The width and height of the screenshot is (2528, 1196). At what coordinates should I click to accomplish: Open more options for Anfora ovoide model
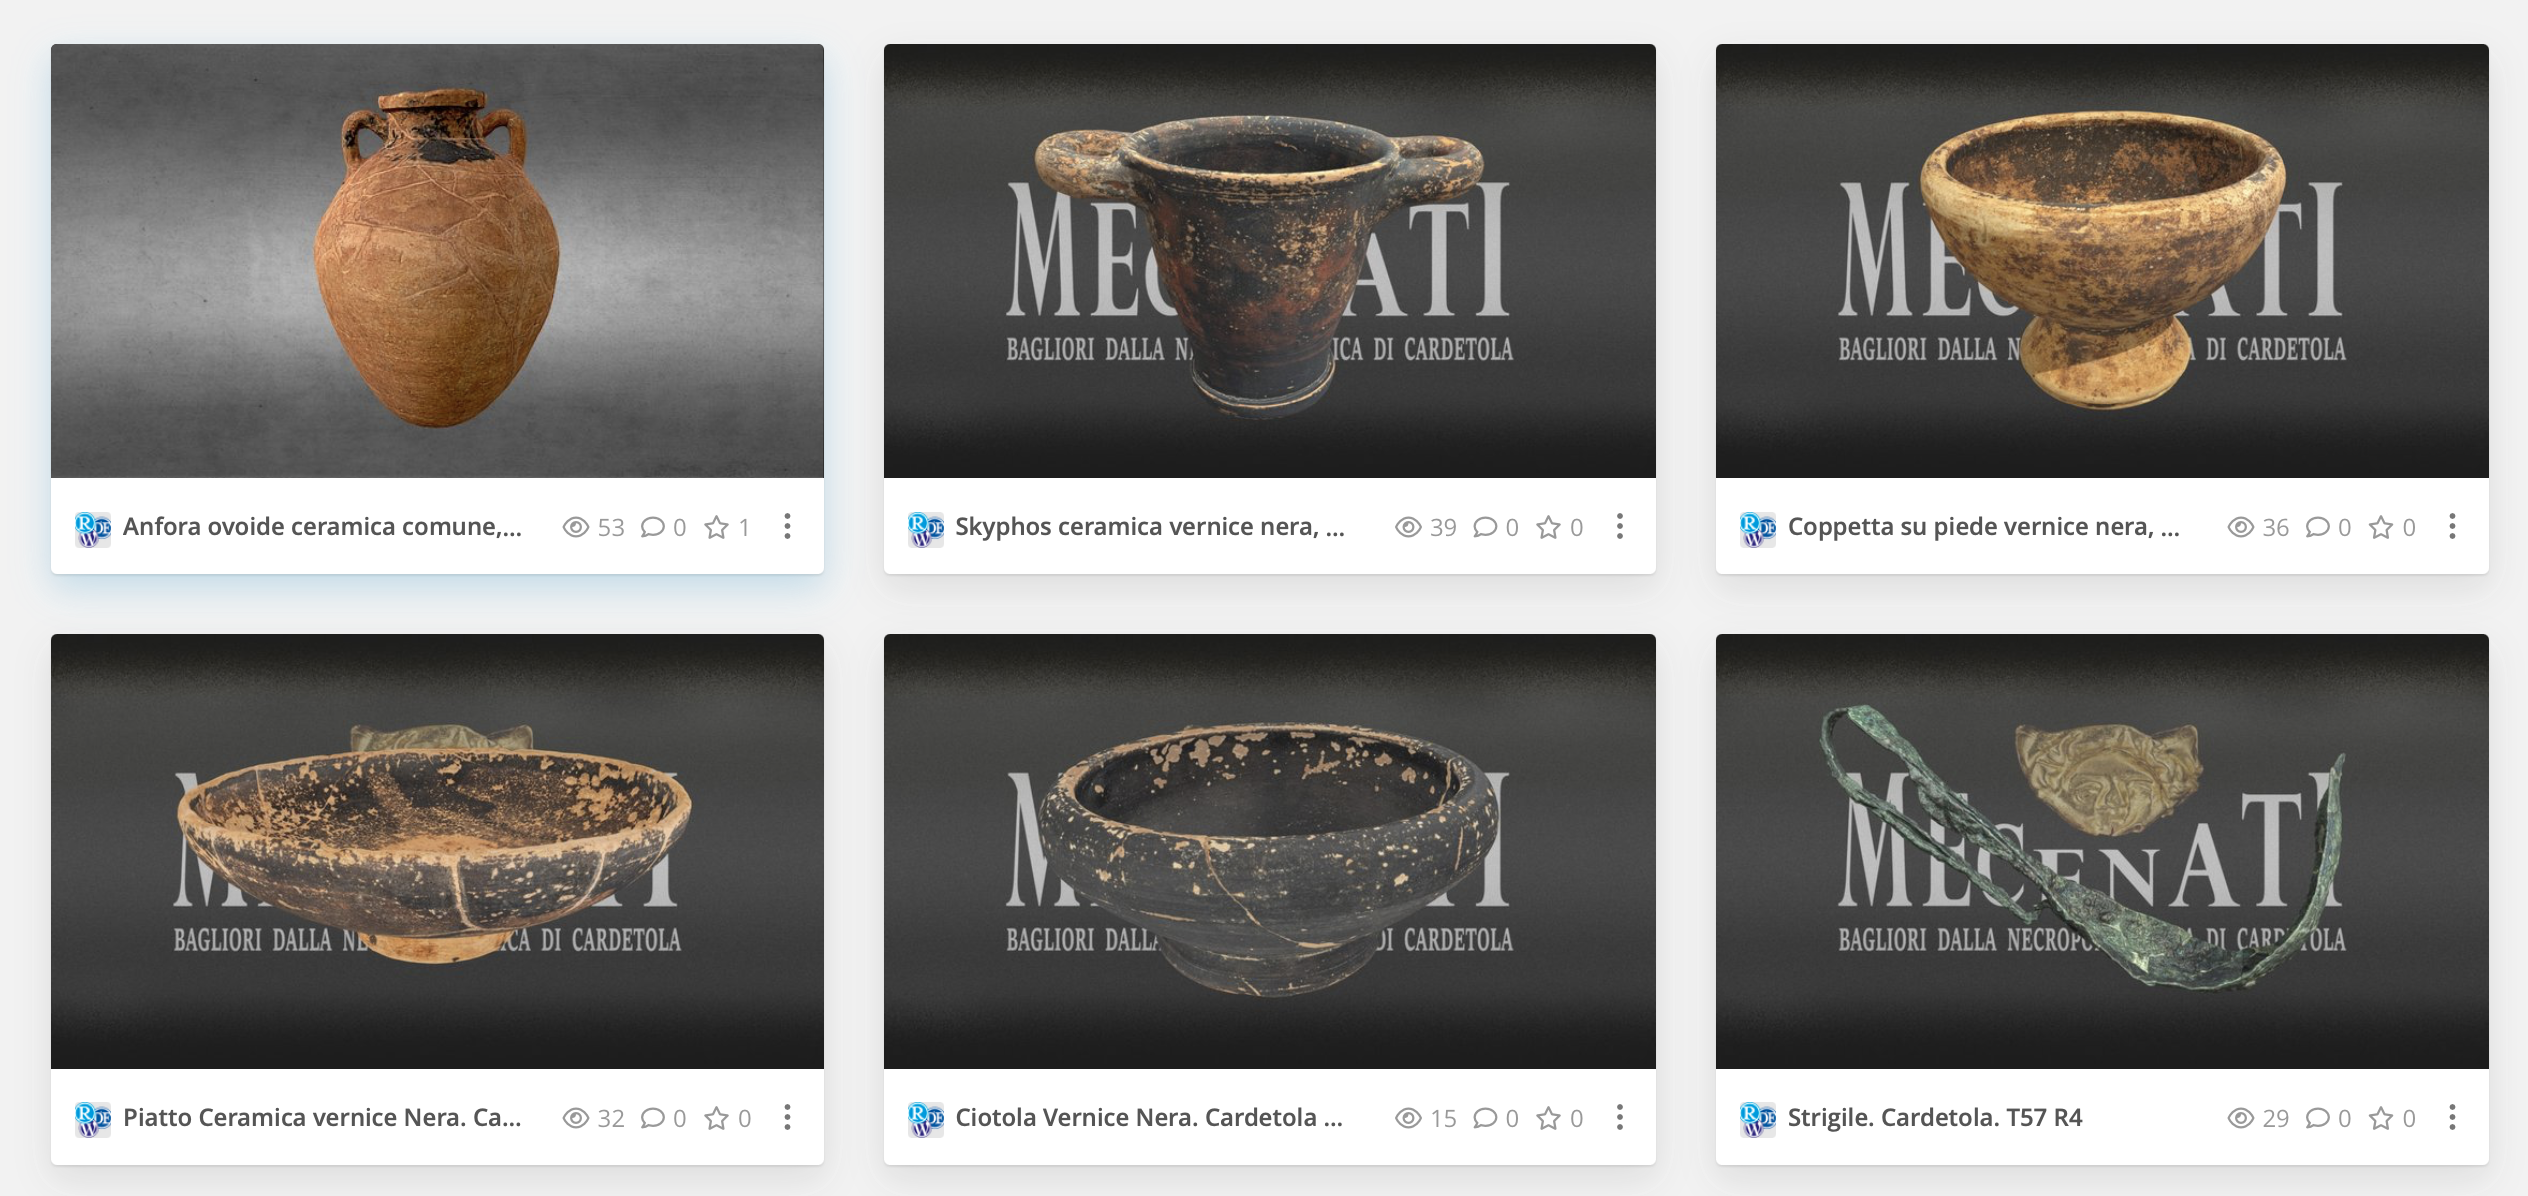(x=787, y=527)
